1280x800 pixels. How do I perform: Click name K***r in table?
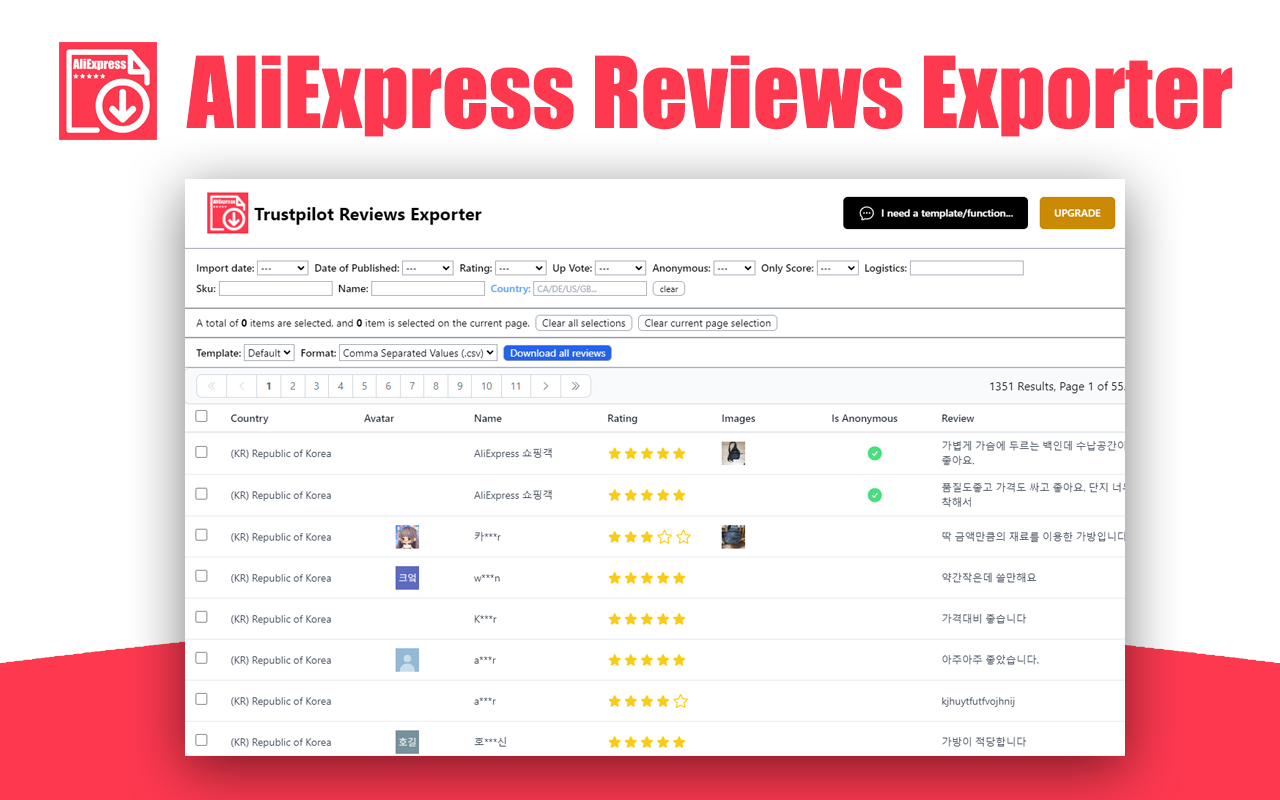pyautogui.click(x=485, y=619)
